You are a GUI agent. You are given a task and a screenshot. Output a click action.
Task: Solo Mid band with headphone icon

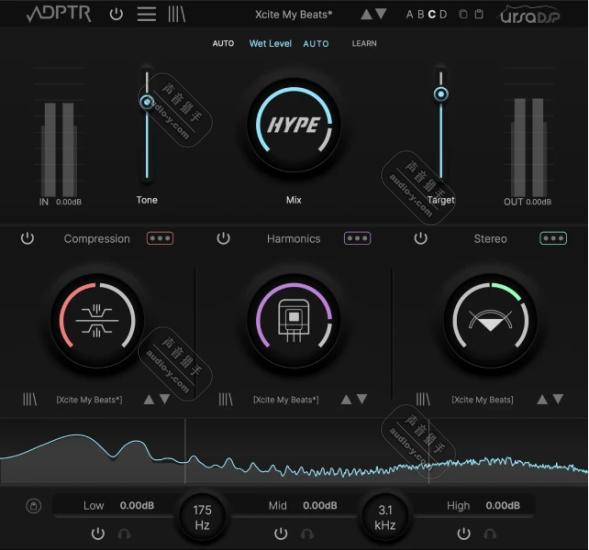(x=307, y=533)
